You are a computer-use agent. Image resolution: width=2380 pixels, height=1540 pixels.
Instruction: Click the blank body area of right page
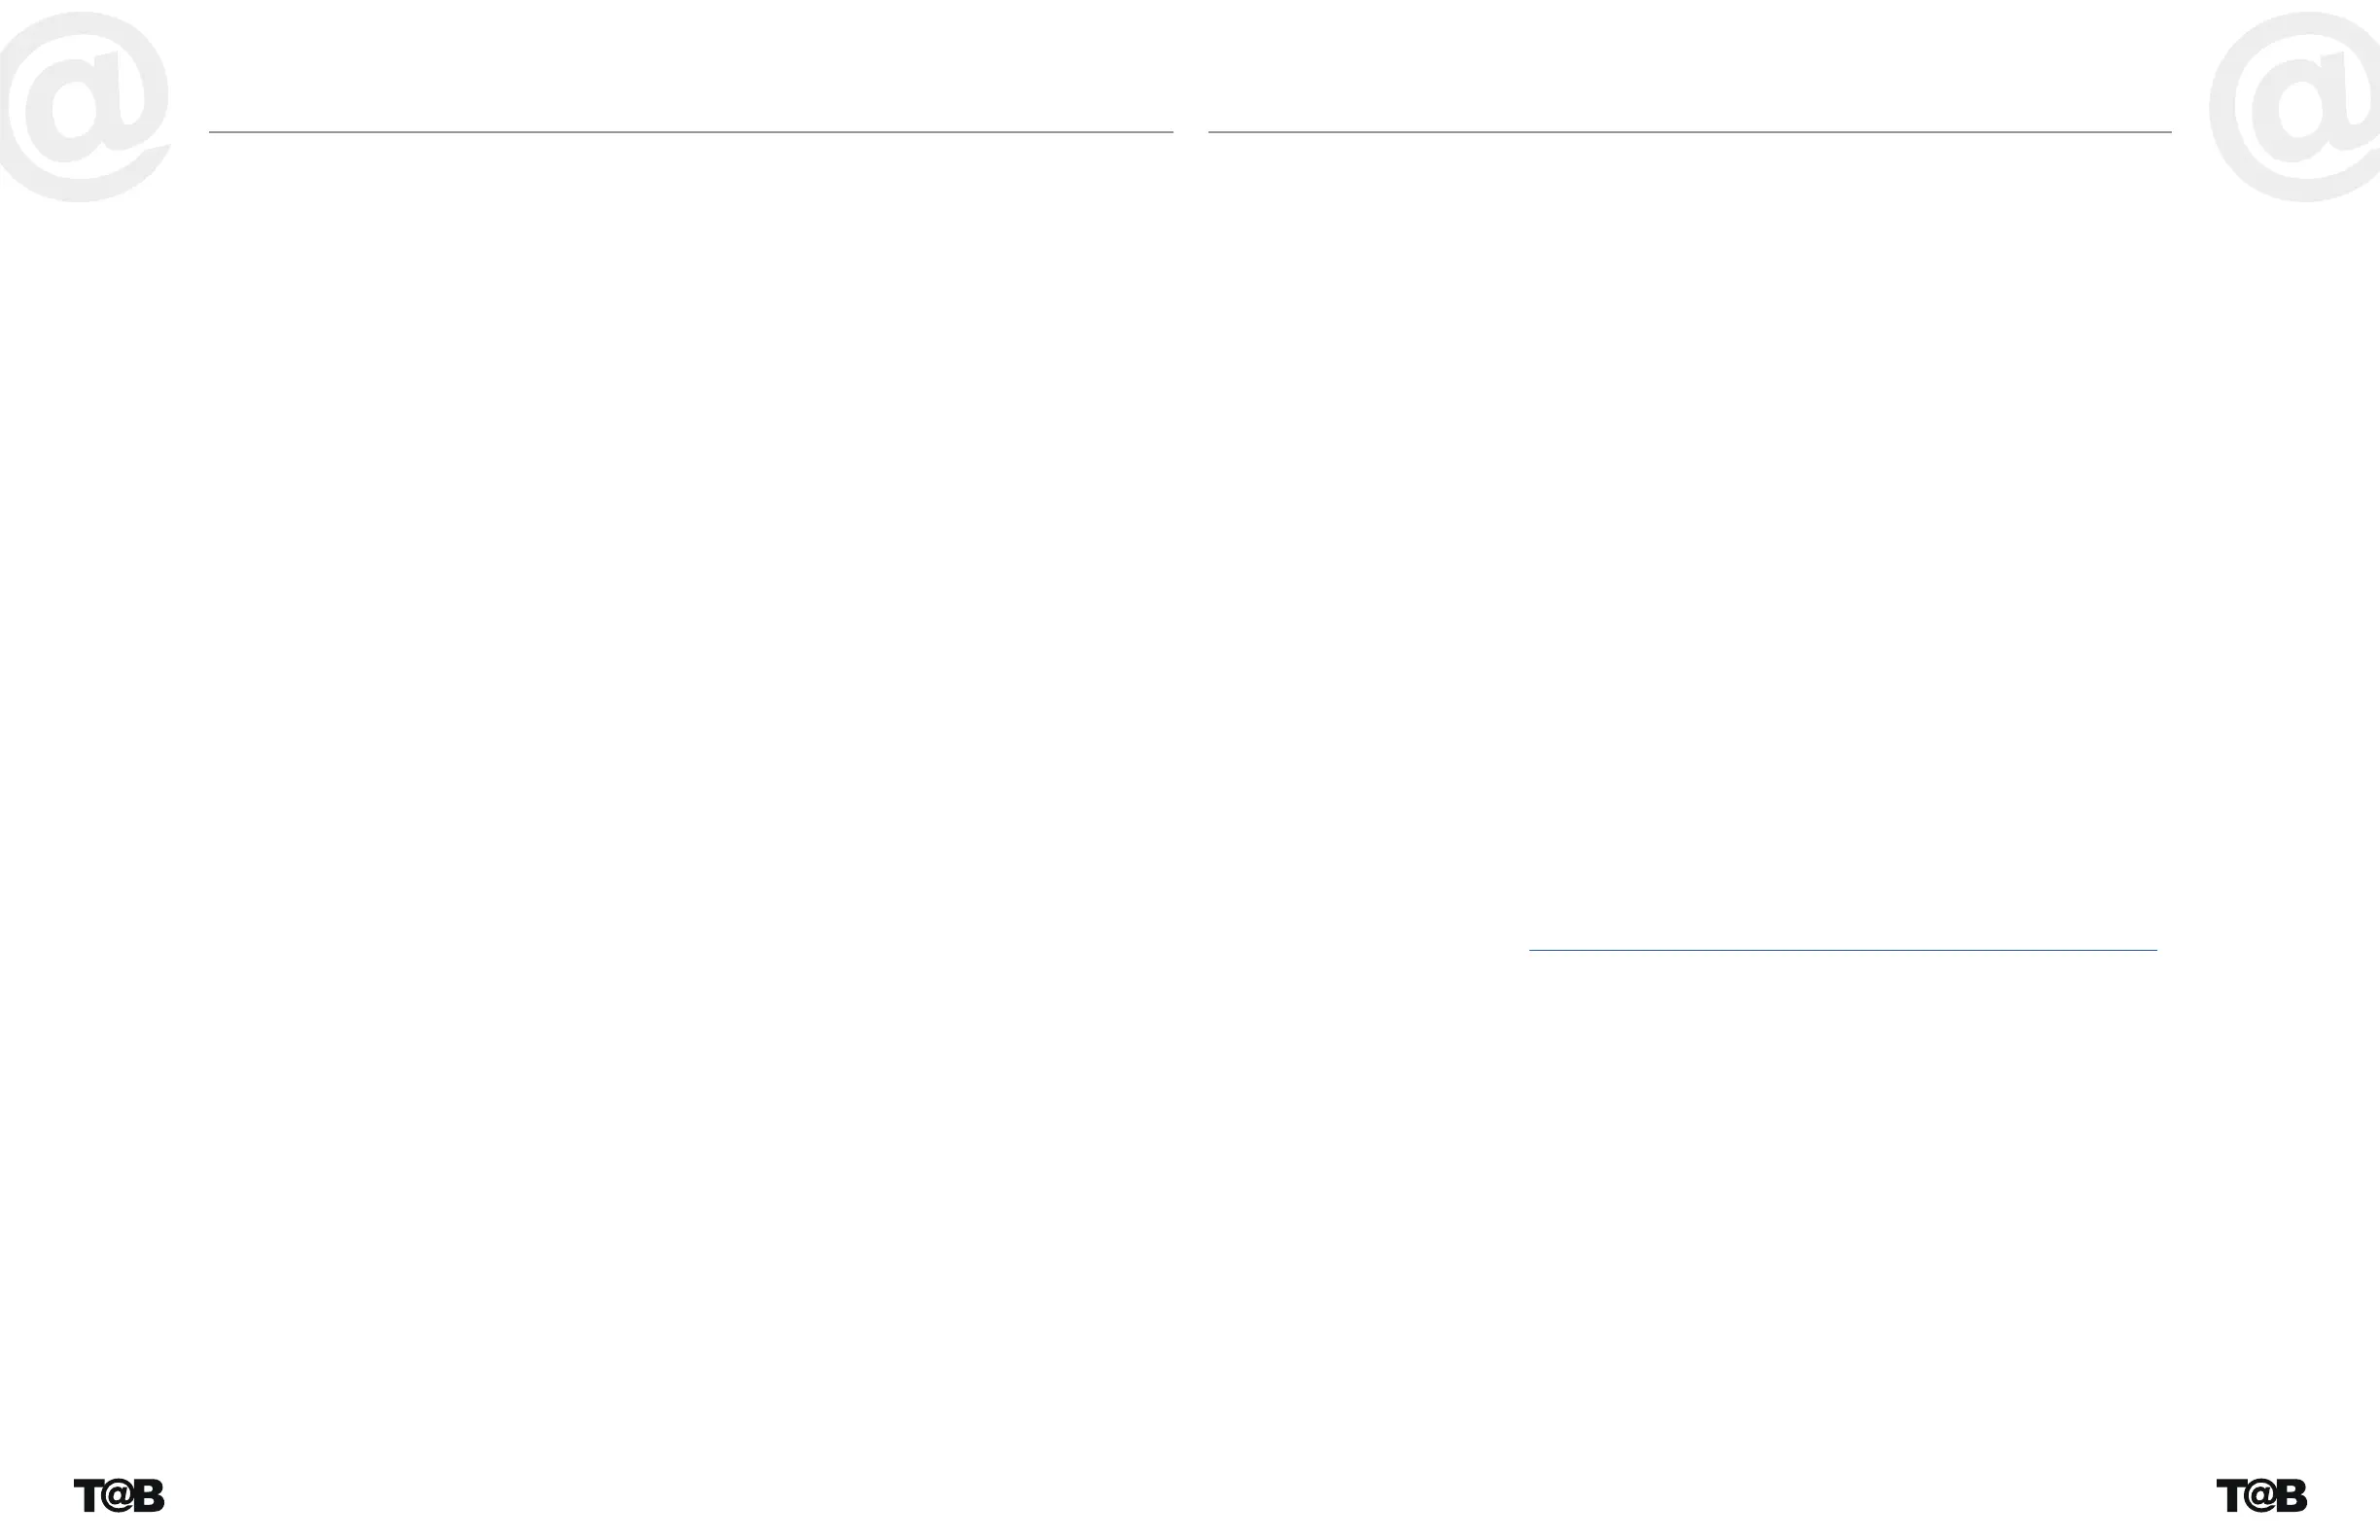click(1689, 600)
